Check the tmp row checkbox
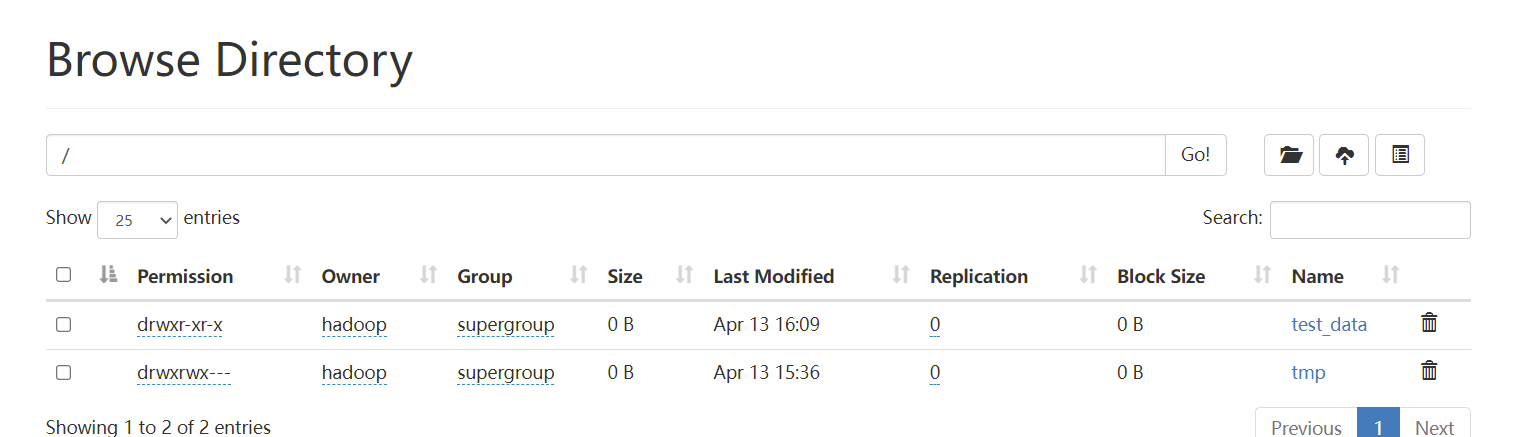 (x=64, y=372)
